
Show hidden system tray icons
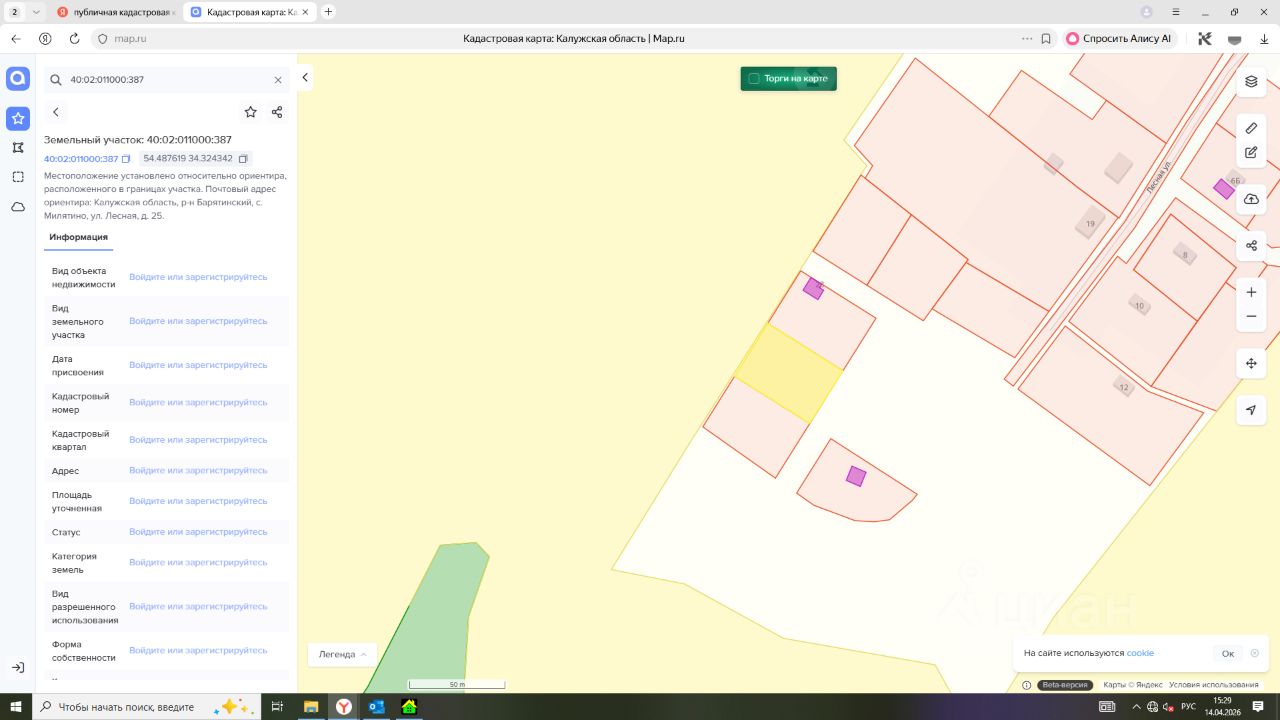coord(1136,707)
